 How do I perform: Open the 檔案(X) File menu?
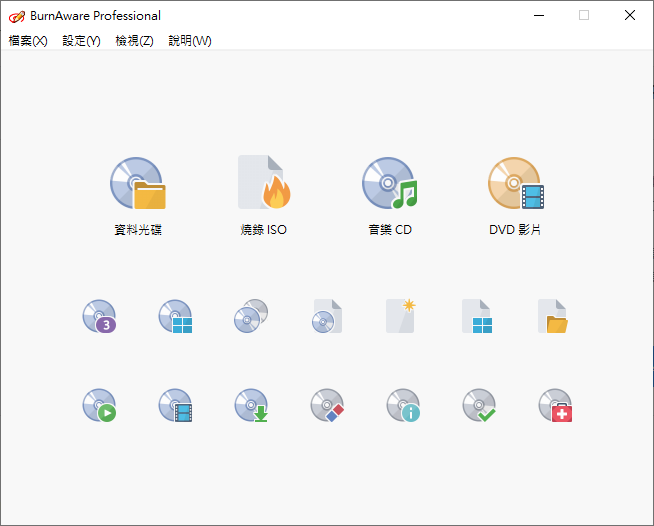[28, 40]
